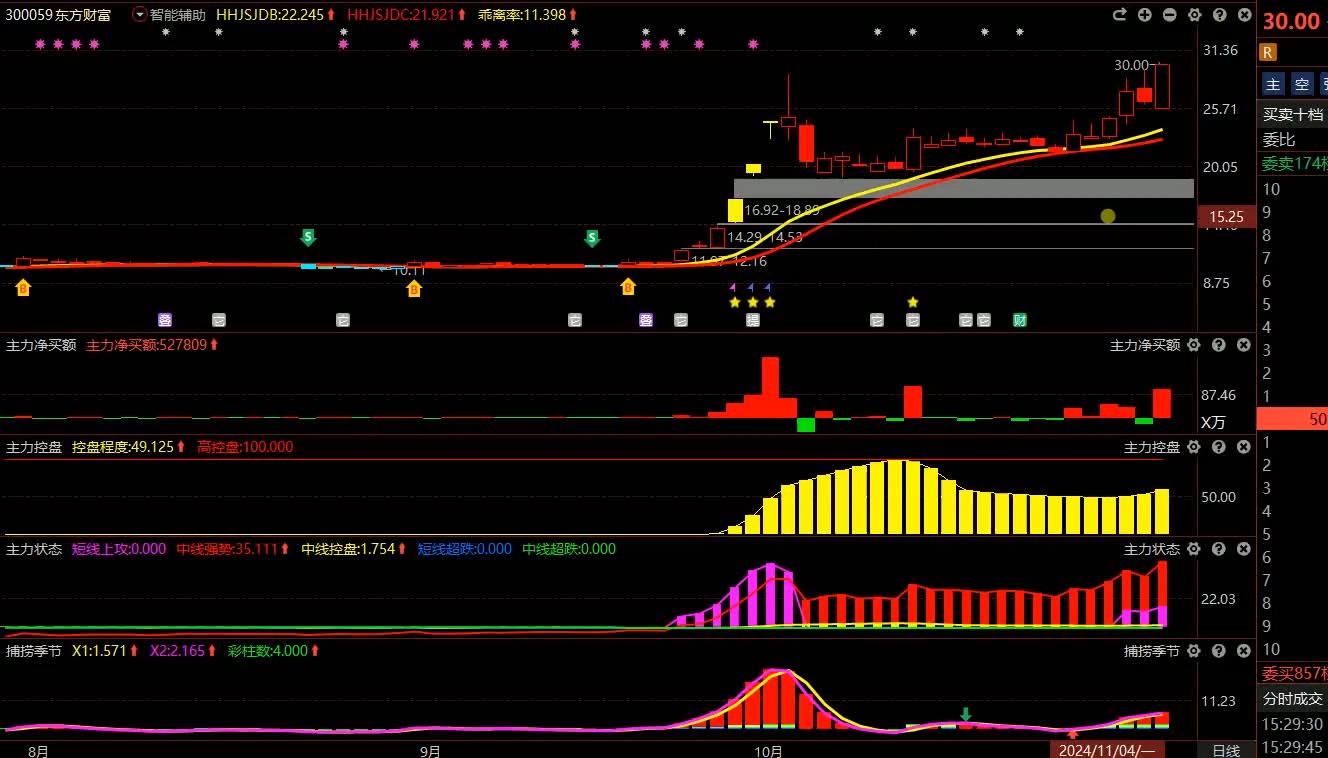Zoom out the K-line chart with minus icon
The image size is (1328, 758).
pyautogui.click(x=1169, y=15)
